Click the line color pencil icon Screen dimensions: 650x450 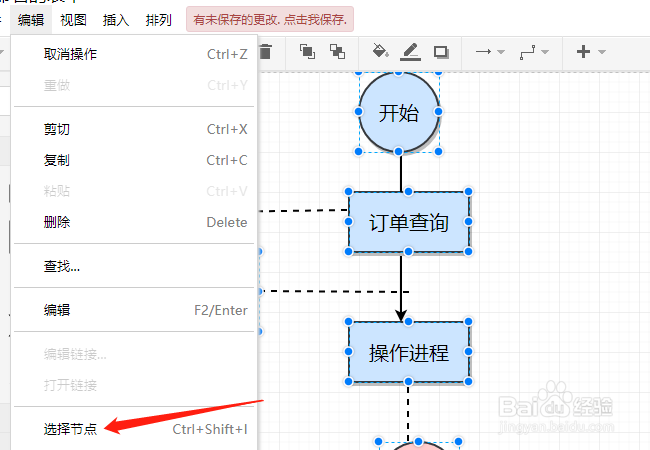(x=410, y=52)
